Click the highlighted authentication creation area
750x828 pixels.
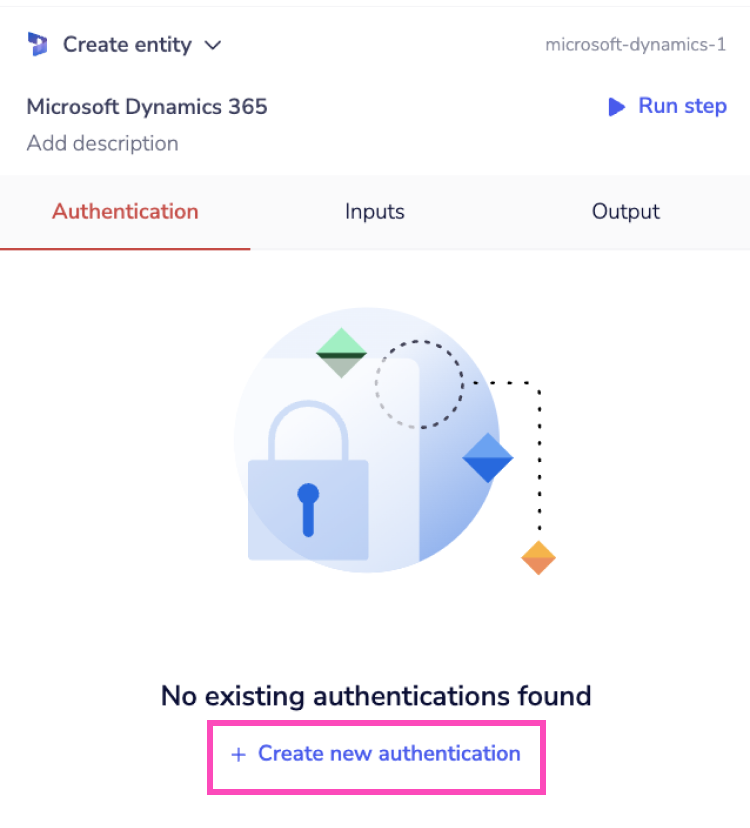375,756
